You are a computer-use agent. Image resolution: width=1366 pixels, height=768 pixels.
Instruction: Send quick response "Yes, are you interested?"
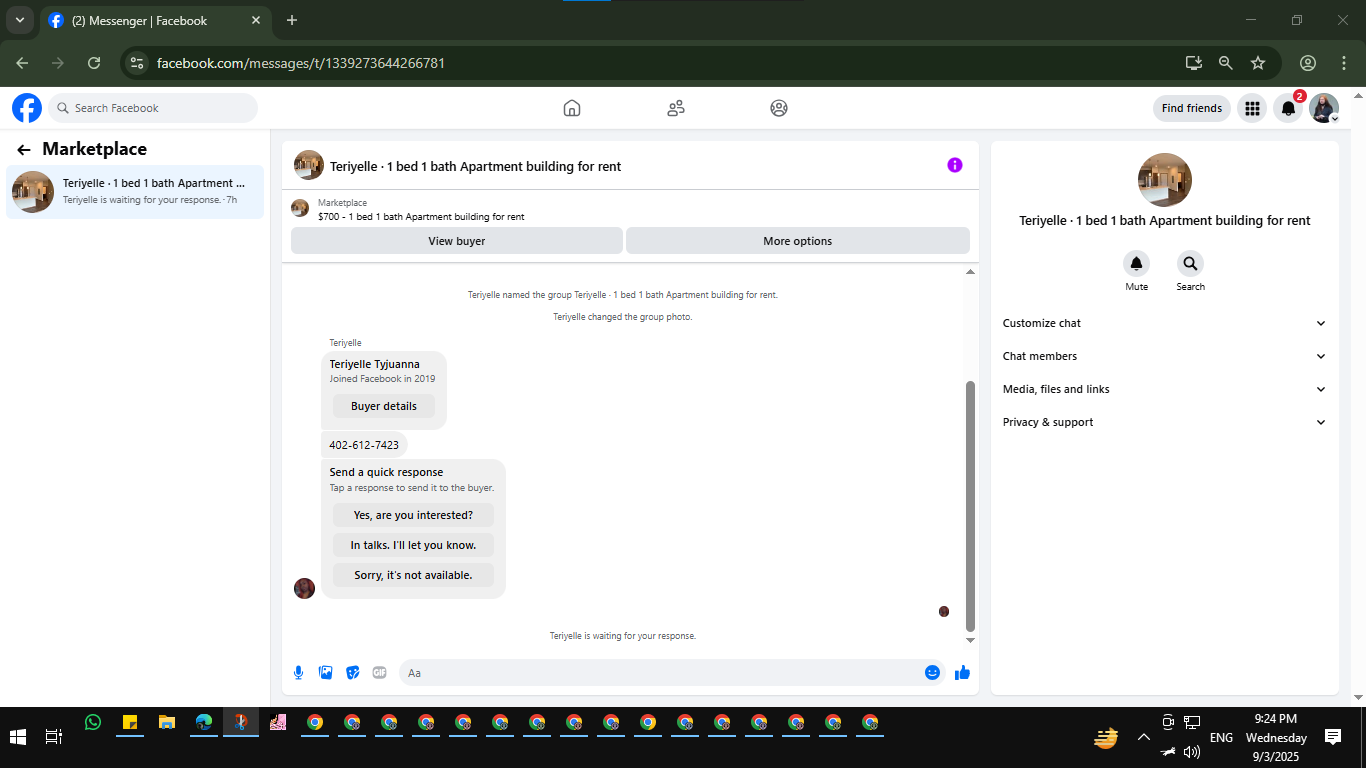[x=413, y=515]
